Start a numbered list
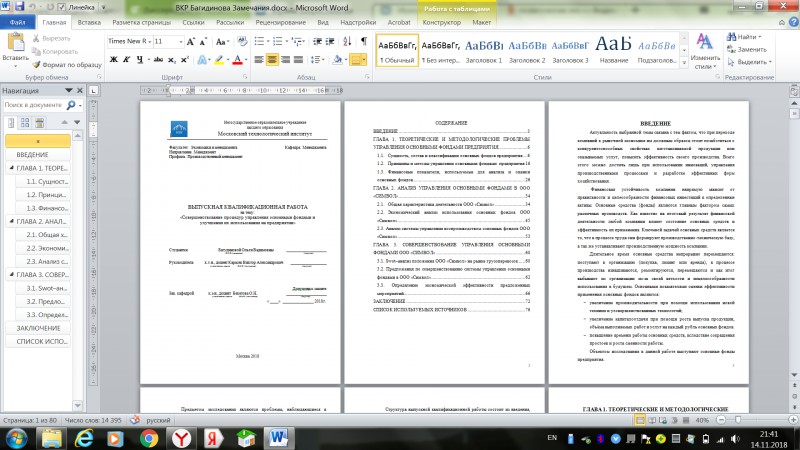The width and height of the screenshot is (800, 450). coord(278,41)
